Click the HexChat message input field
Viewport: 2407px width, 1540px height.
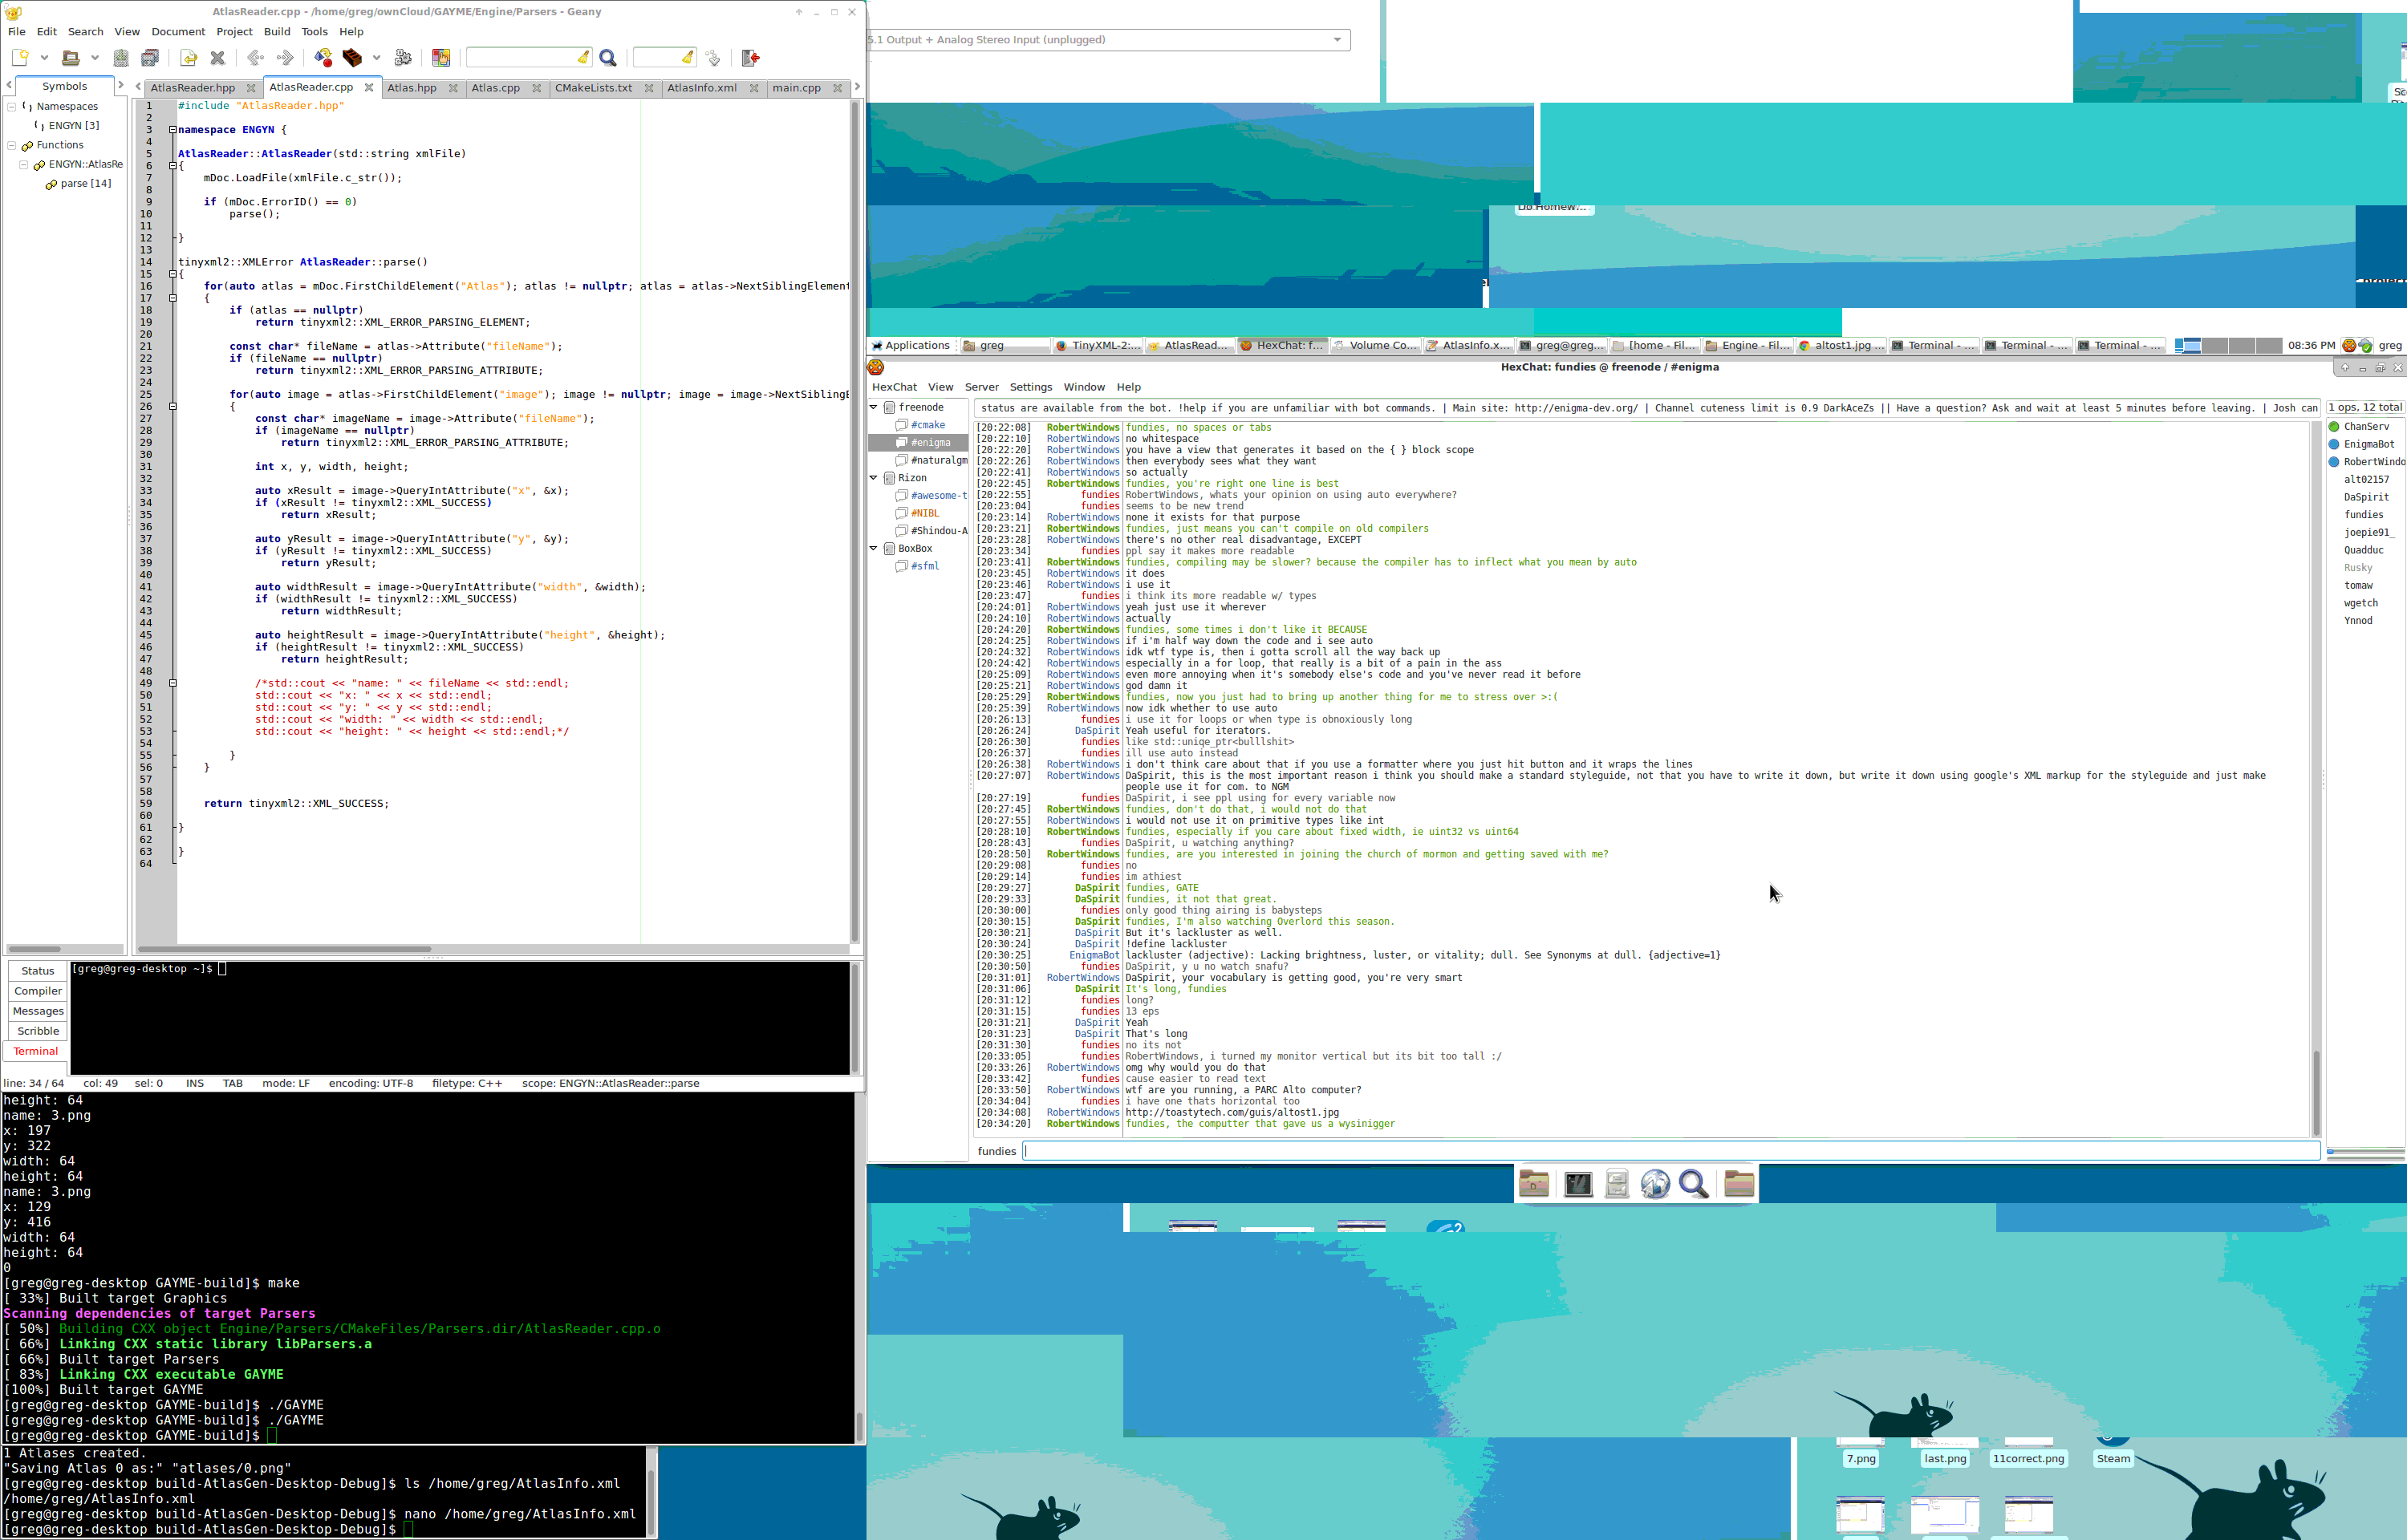1670,1151
